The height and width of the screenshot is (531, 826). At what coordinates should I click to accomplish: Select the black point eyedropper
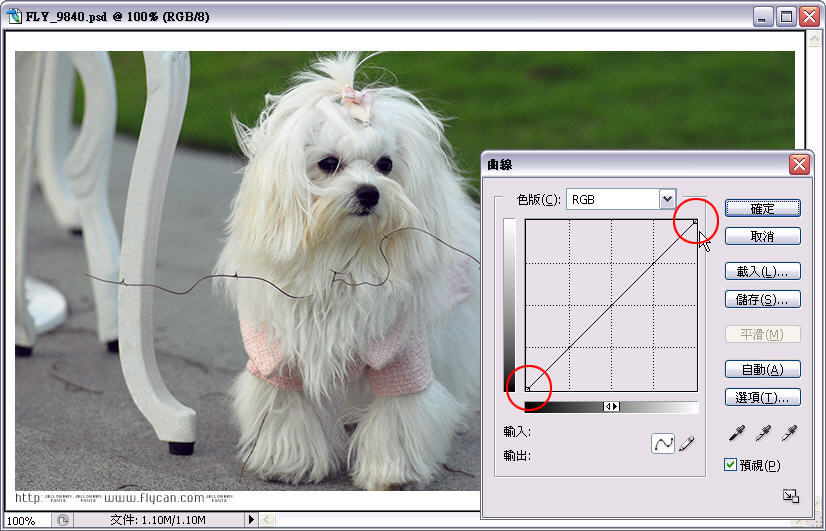[736, 433]
